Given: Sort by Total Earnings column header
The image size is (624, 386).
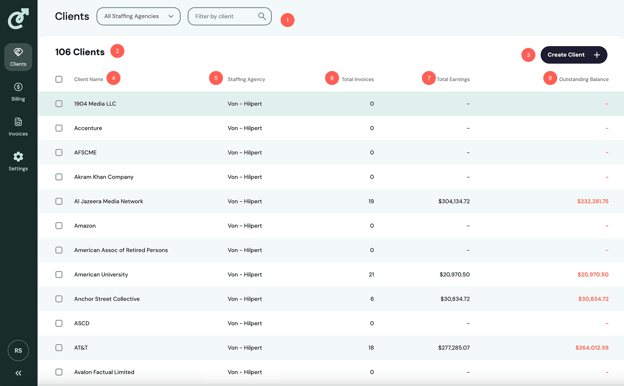Looking at the screenshot, I should (453, 79).
